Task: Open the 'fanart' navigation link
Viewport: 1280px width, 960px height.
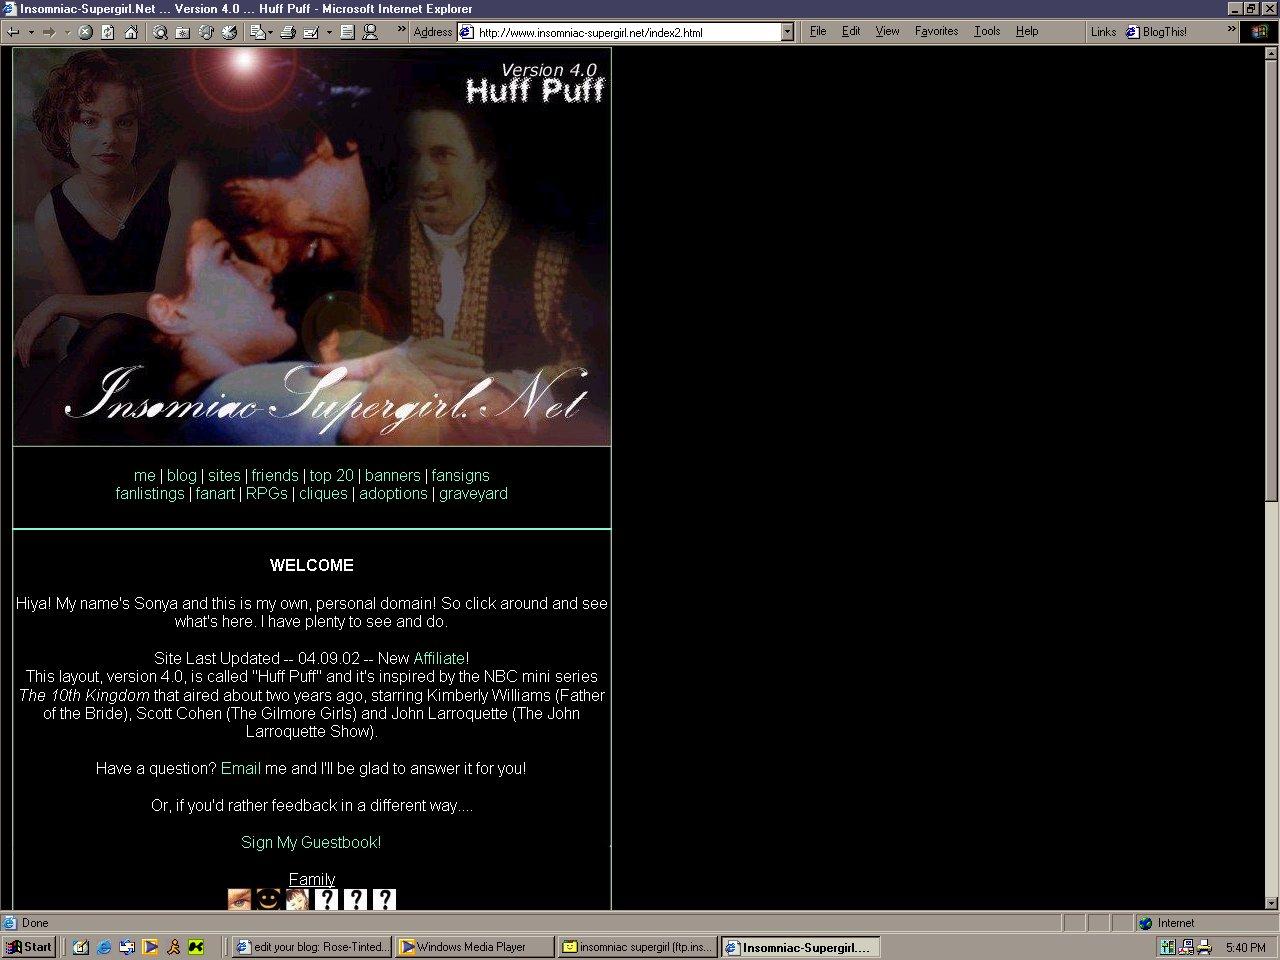Action: coord(215,494)
